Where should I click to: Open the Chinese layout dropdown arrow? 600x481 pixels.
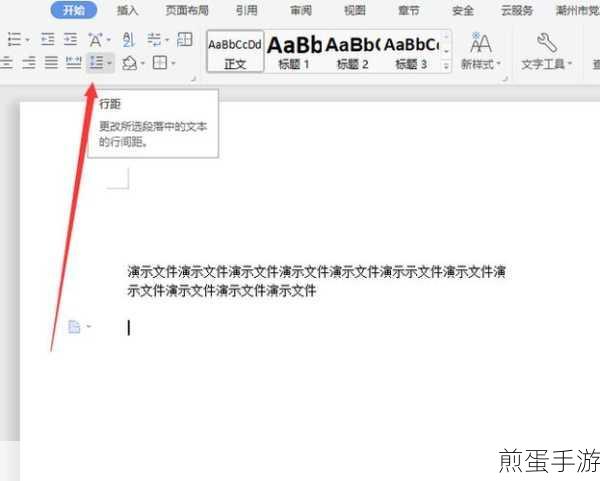(x=109, y=40)
